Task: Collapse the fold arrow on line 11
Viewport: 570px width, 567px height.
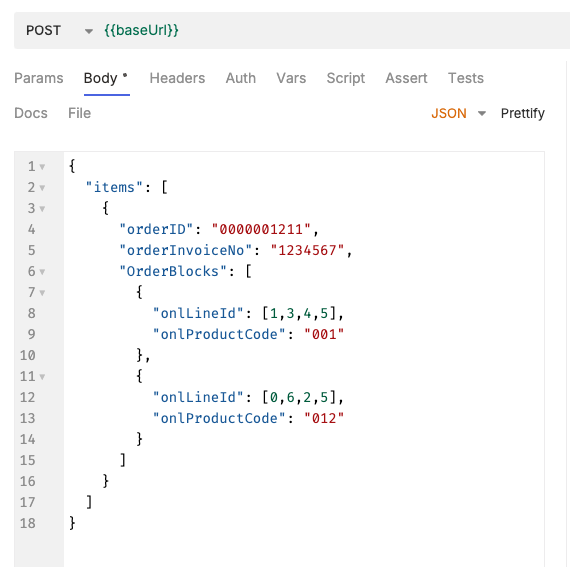Action: (42, 377)
